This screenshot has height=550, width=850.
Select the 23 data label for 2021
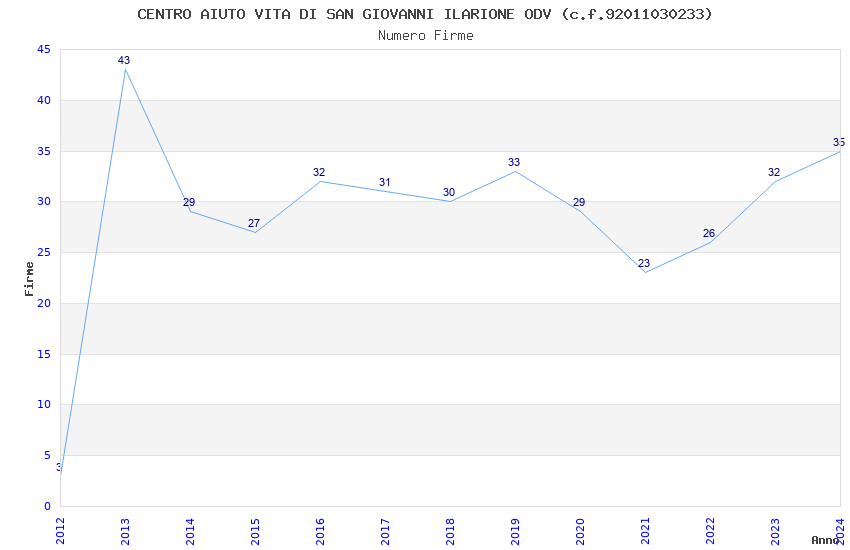(644, 263)
